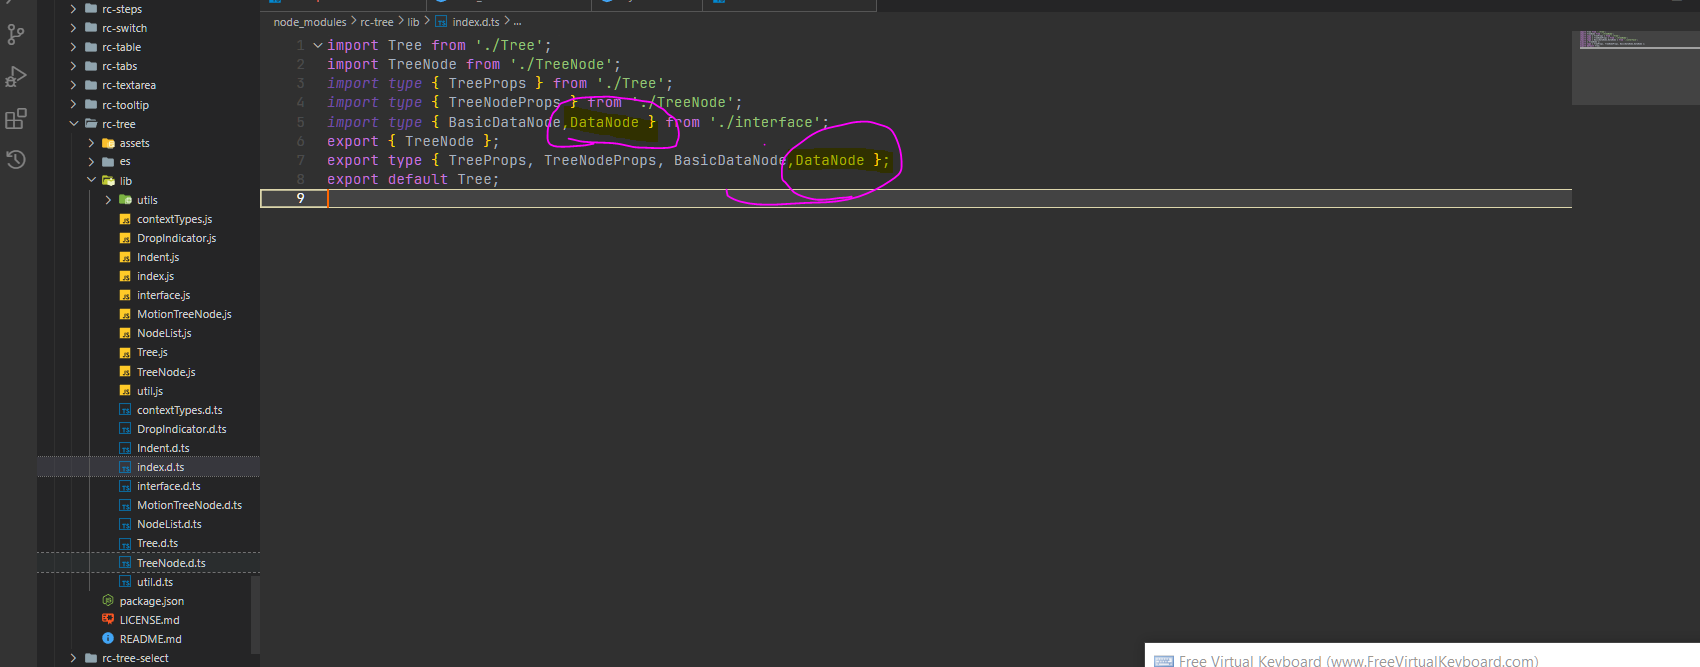Open NodeList.d.ts file

click(x=169, y=524)
